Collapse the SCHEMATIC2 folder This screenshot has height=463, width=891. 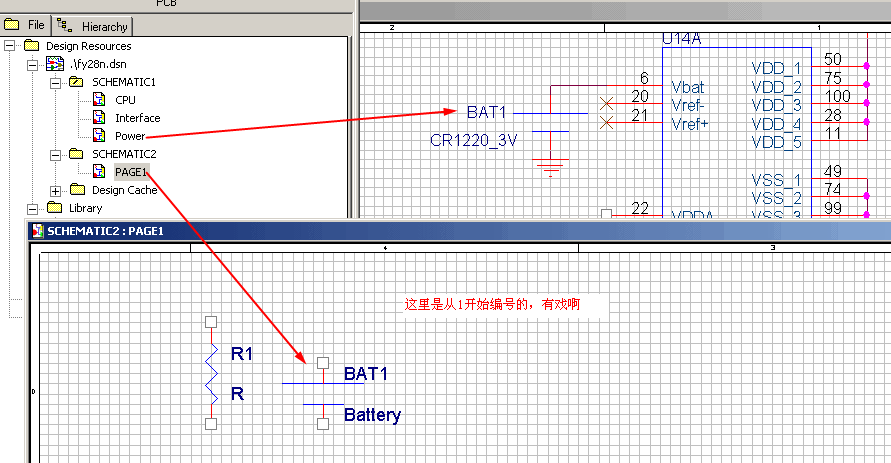tap(55, 155)
